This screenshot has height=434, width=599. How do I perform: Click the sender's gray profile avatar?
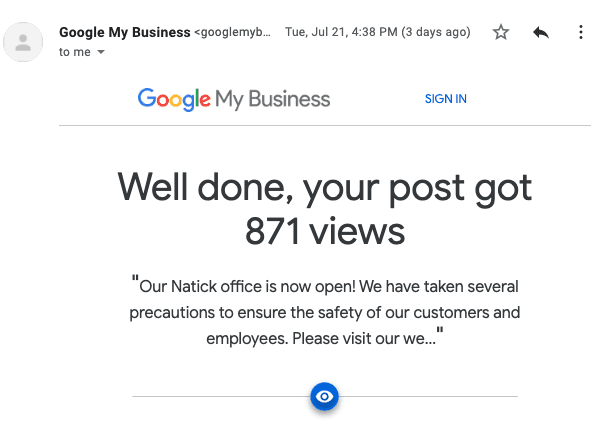(x=23, y=42)
